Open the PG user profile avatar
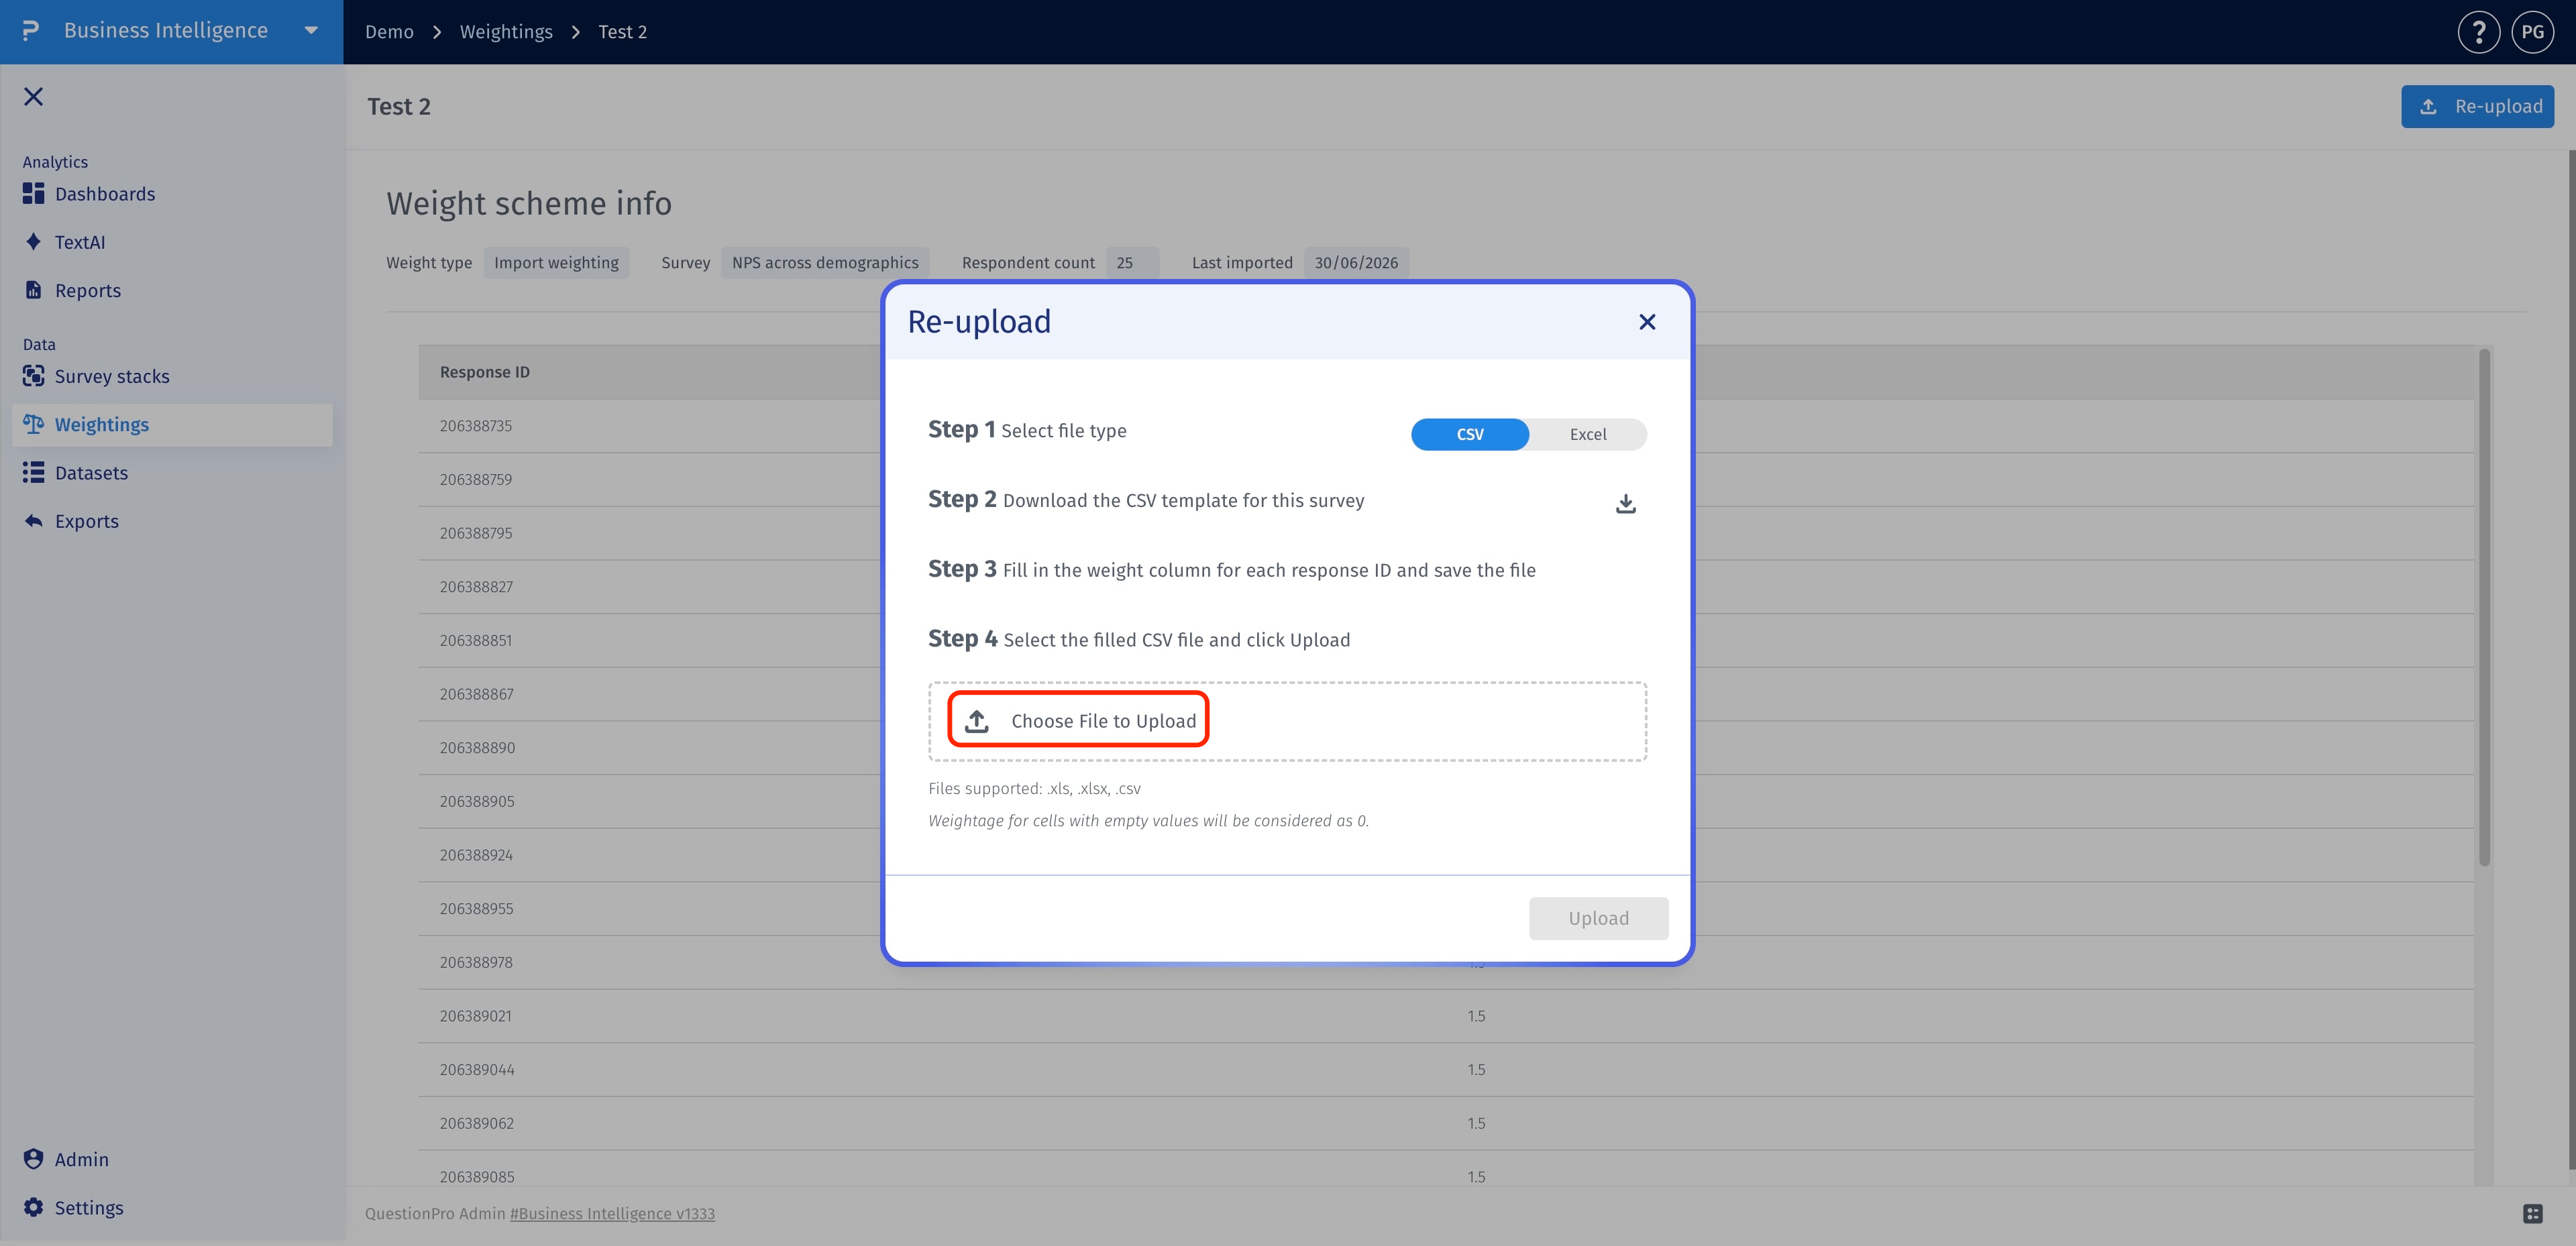The width and height of the screenshot is (2576, 1246). point(2533,32)
